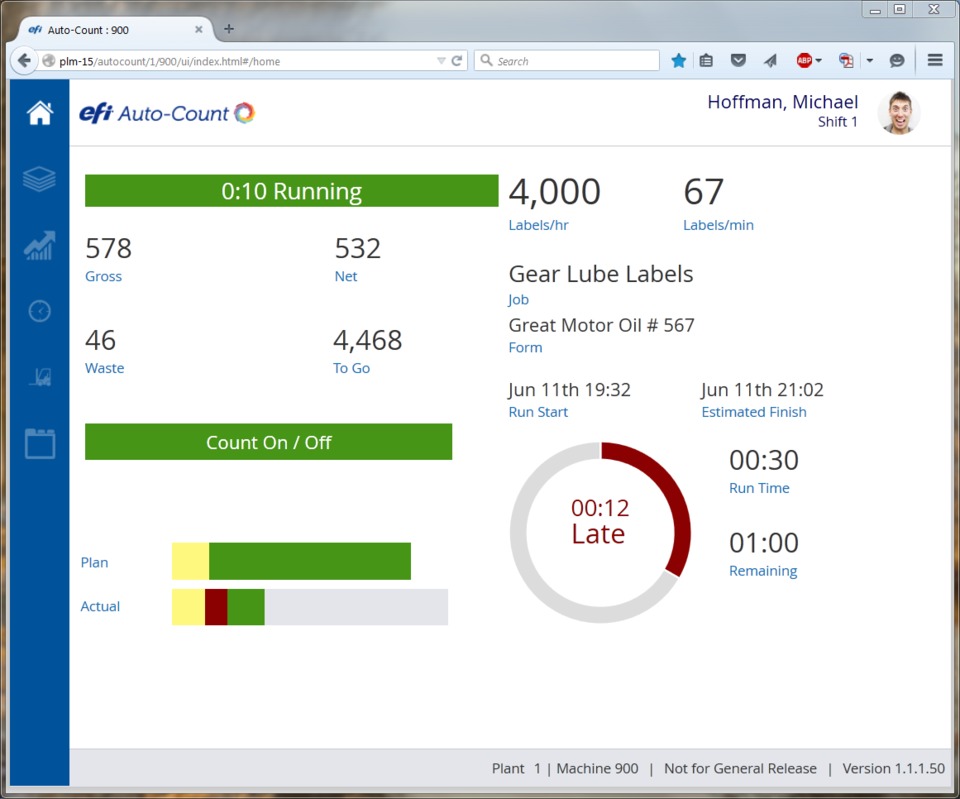Click the 4,000 labels per hour value
960x799 pixels.
pyautogui.click(x=554, y=192)
